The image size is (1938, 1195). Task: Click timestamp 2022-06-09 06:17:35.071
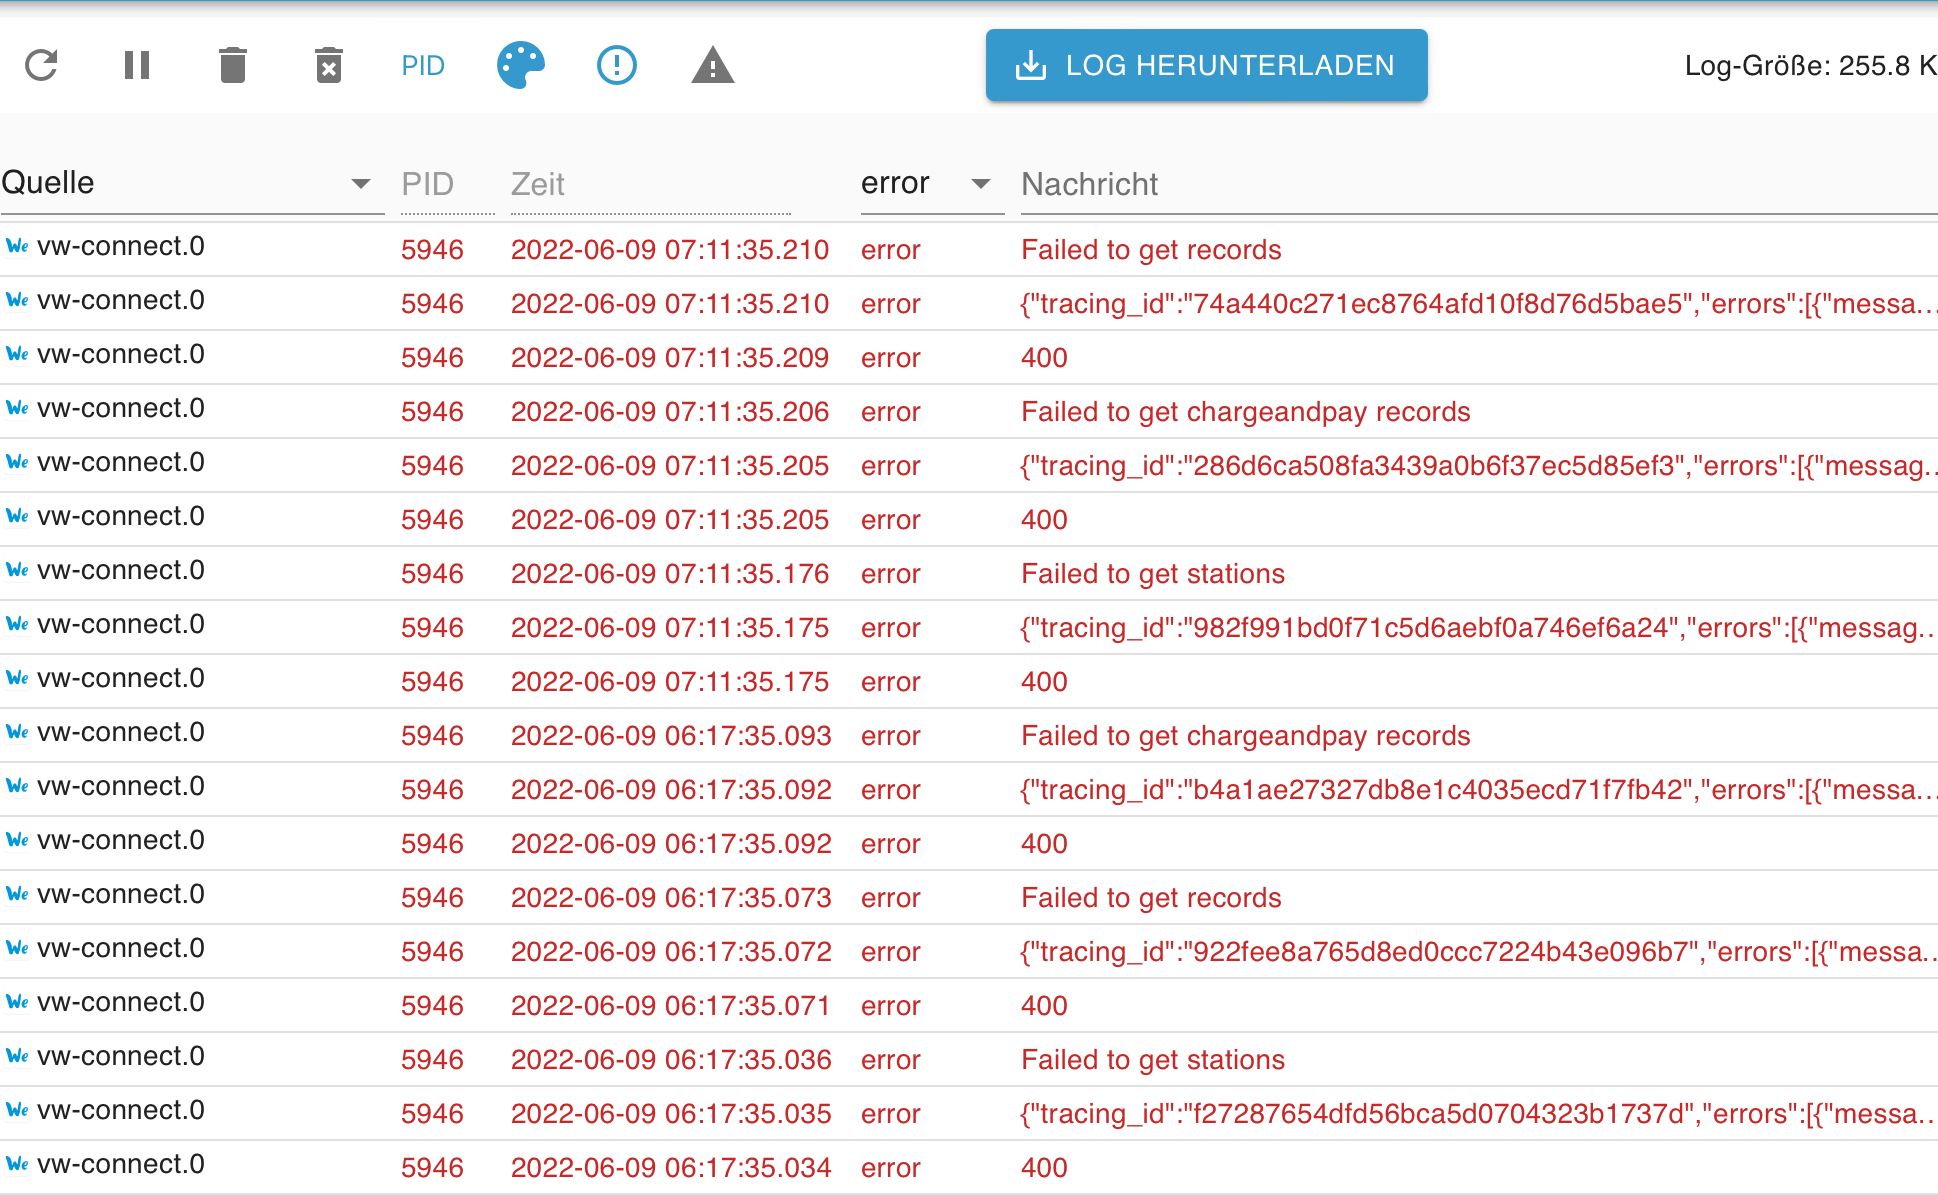(671, 1006)
